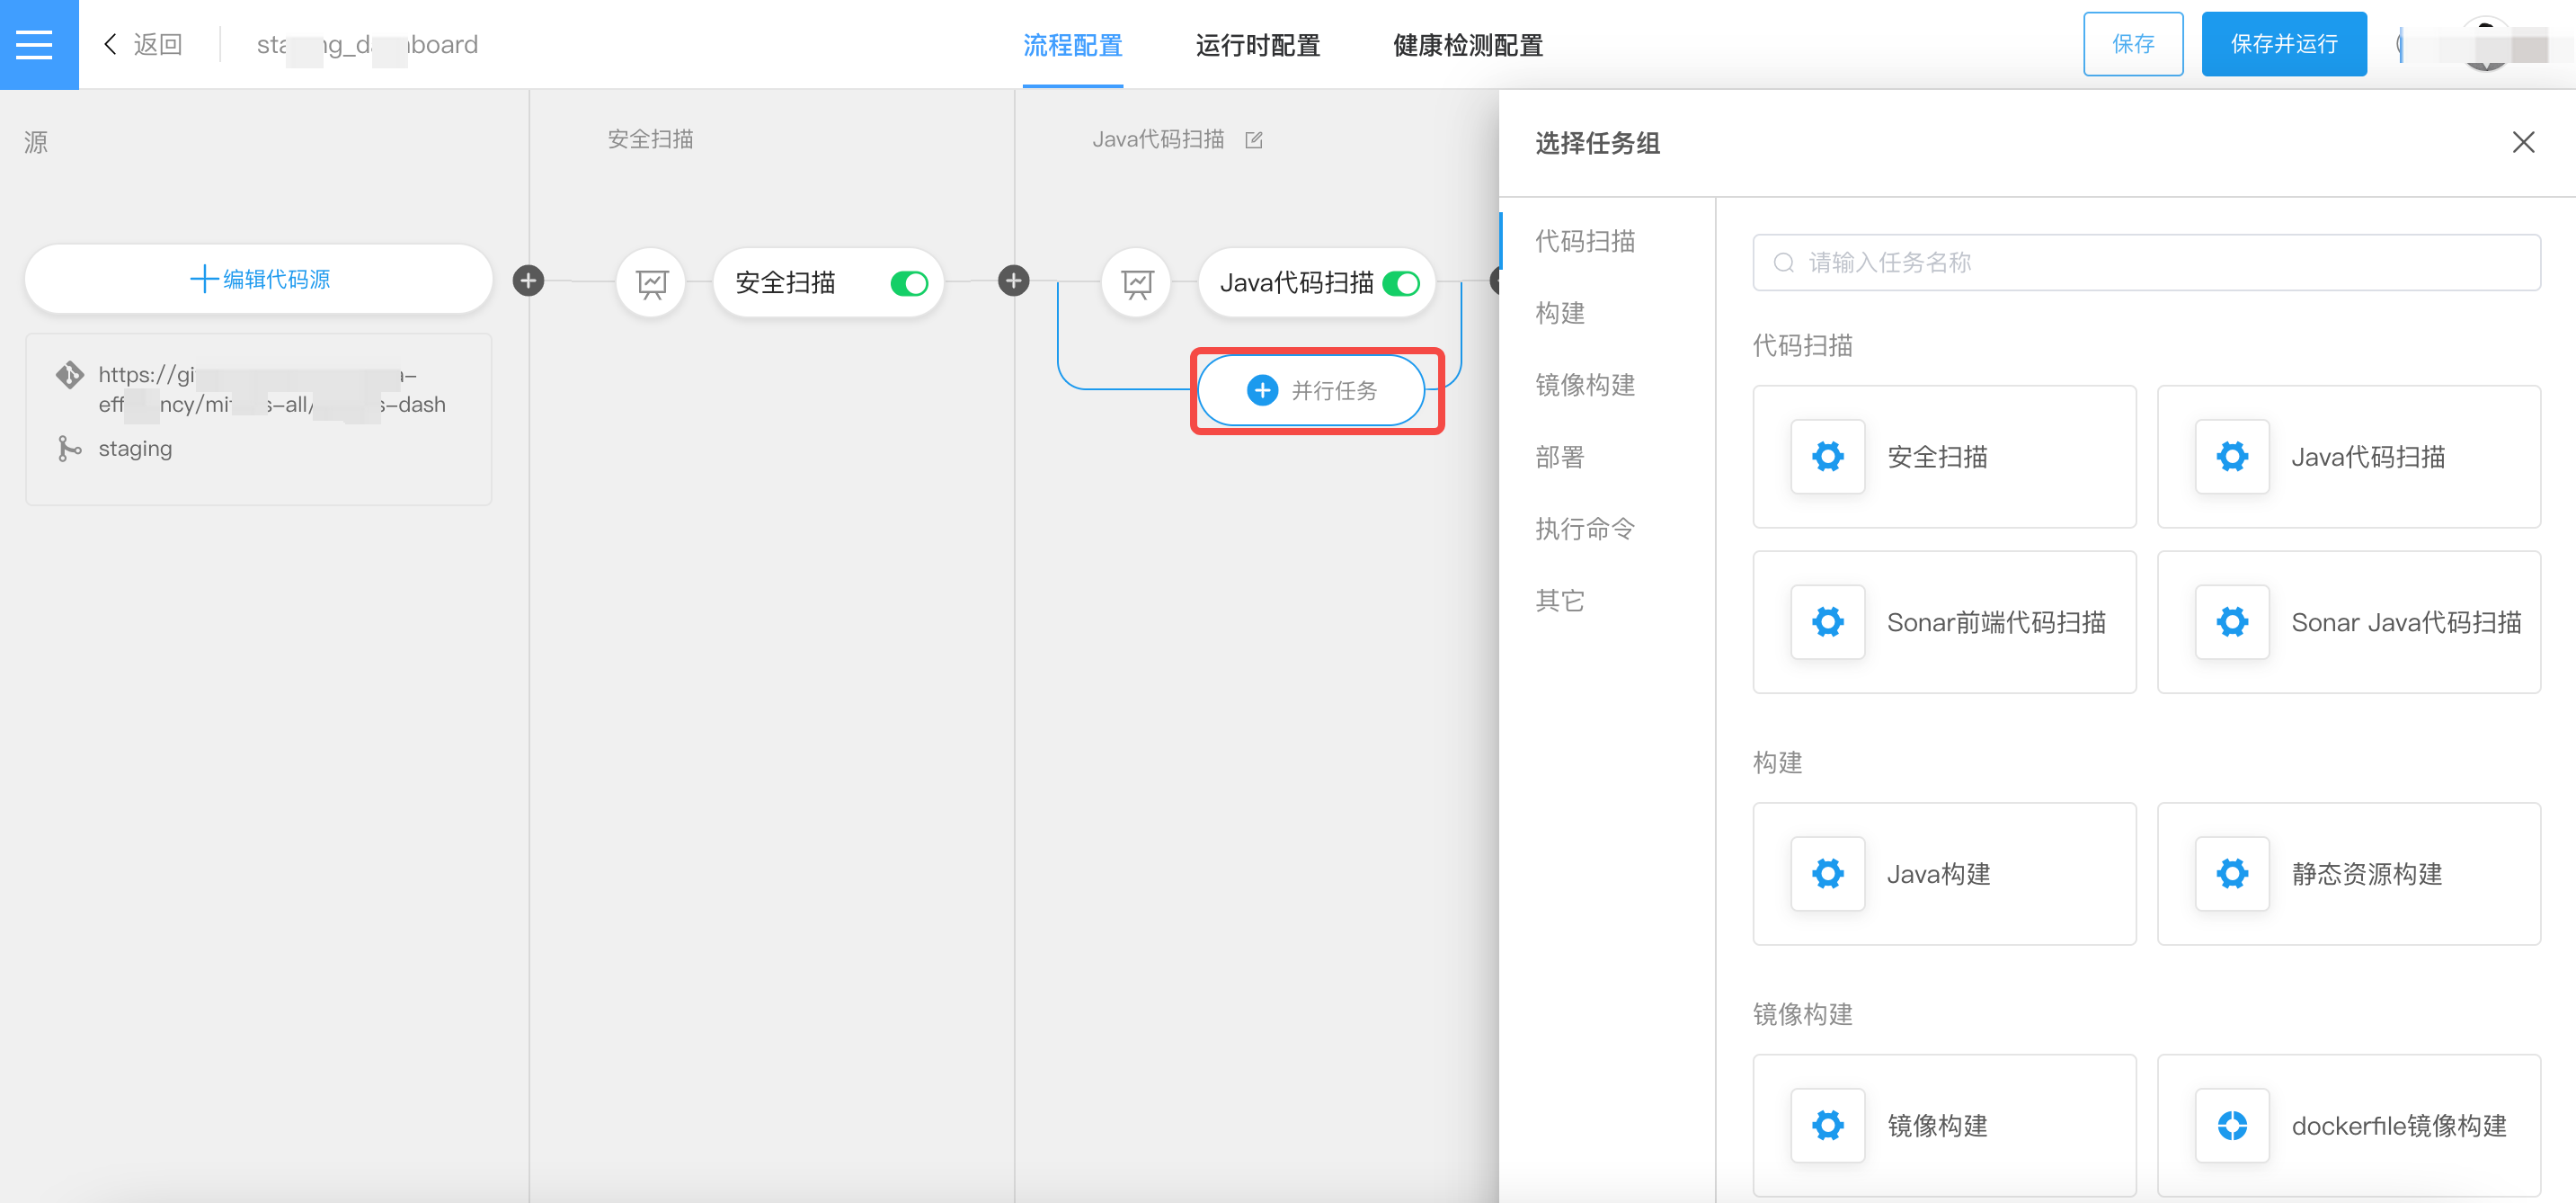Click the plus icon before Java代码扫描 stage
2576x1203 pixels.
point(1013,281)
